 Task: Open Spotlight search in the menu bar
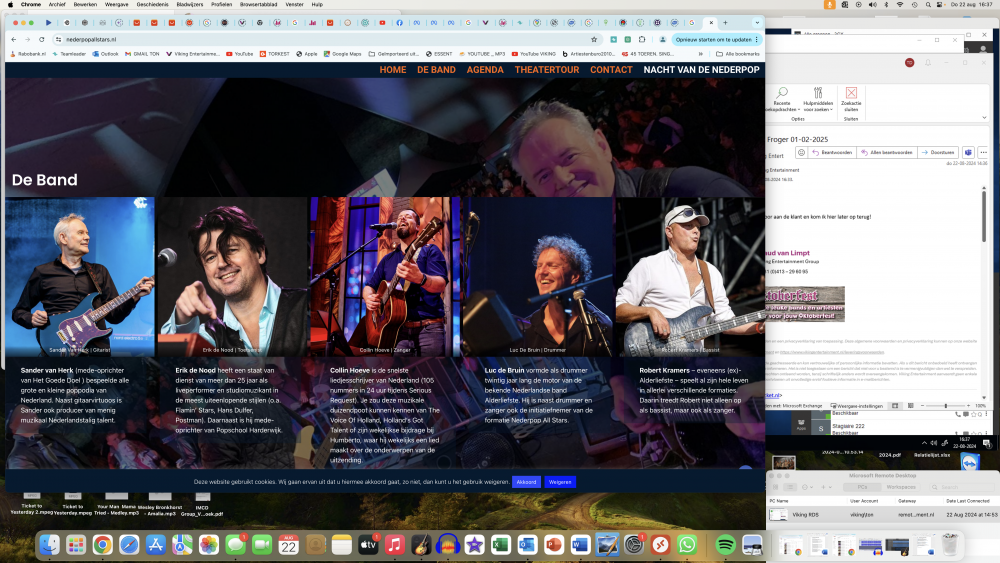pyautogui.click(x=928, y=4)
